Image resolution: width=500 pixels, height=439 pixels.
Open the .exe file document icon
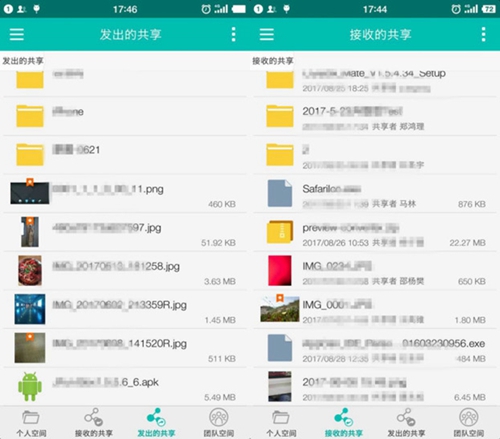click(x=280, y=348)
